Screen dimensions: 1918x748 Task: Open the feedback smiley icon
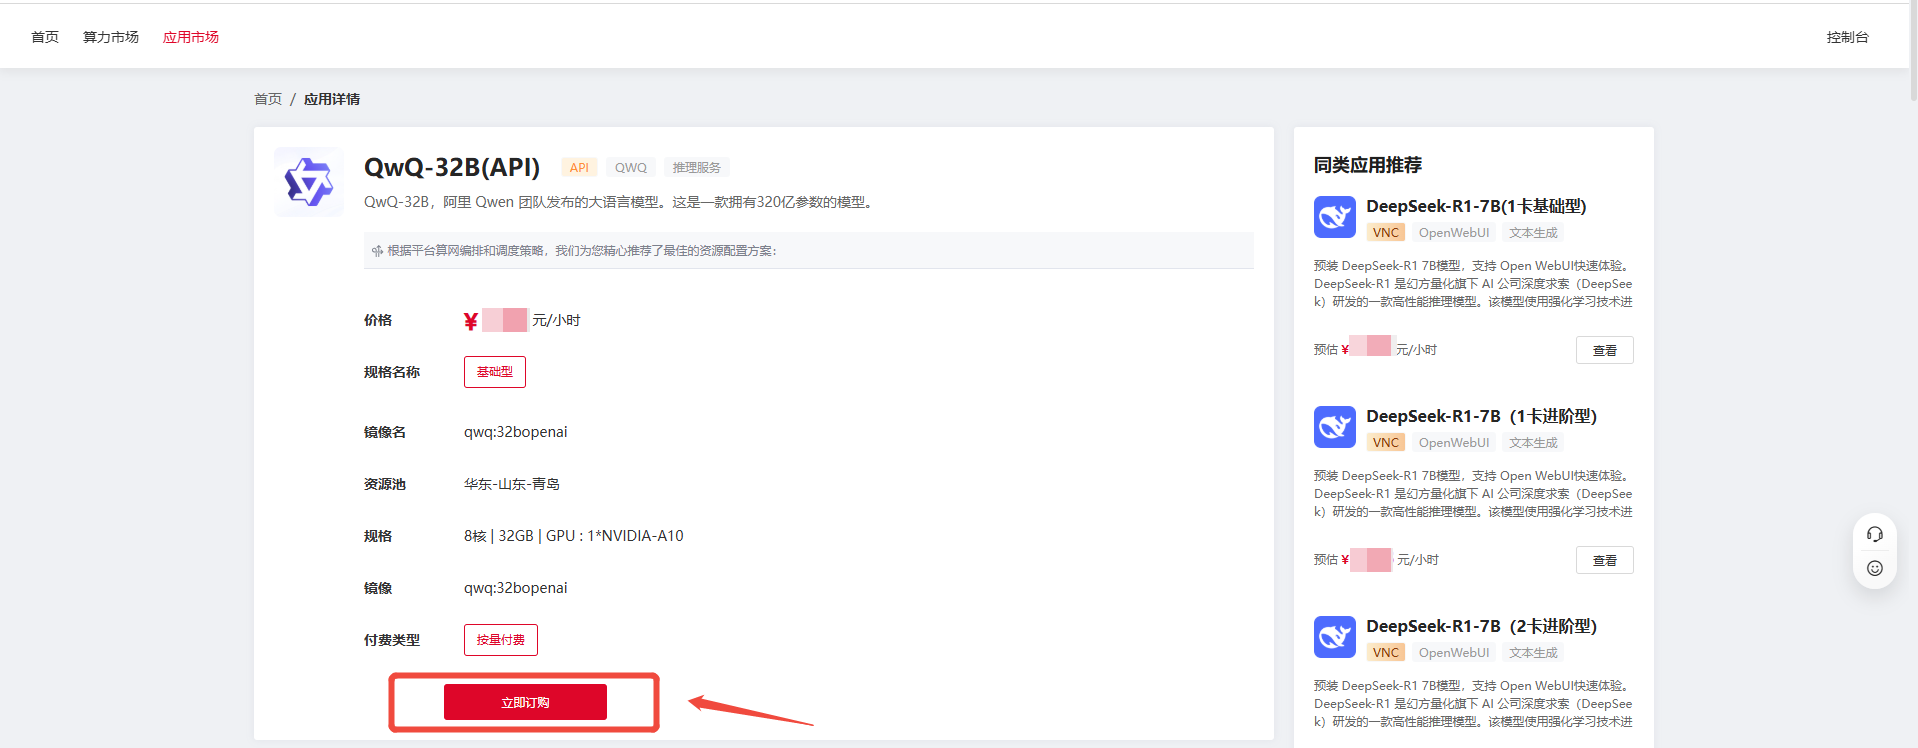[1875, 568]
